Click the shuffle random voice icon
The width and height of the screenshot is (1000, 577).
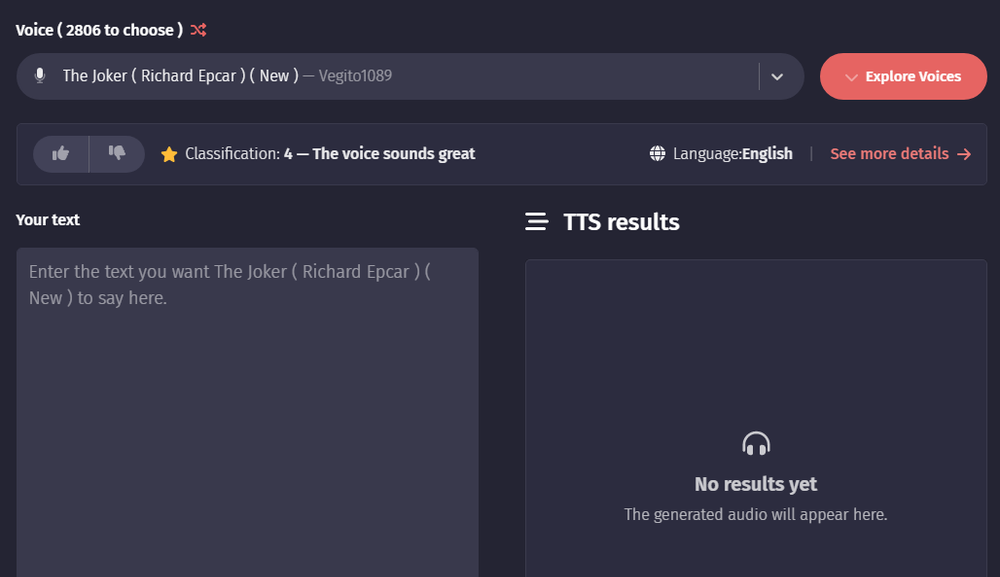tap(198, 30)
